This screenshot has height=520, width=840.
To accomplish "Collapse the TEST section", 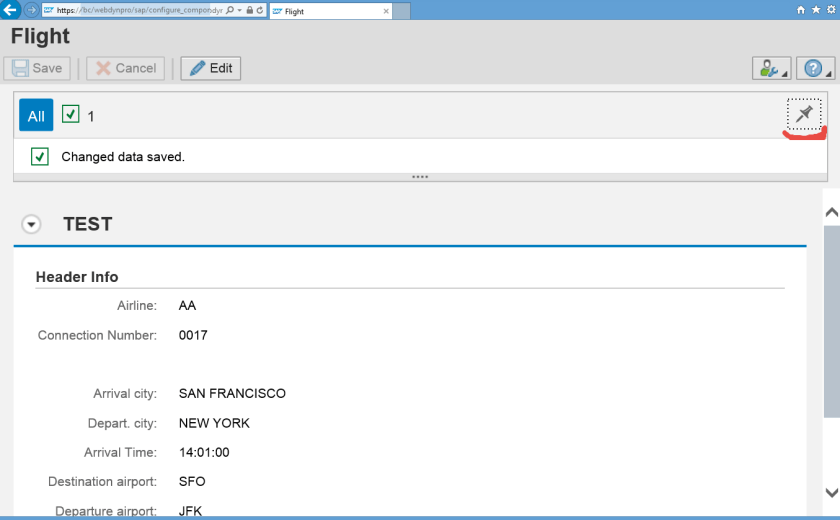I will coord(31,224).
